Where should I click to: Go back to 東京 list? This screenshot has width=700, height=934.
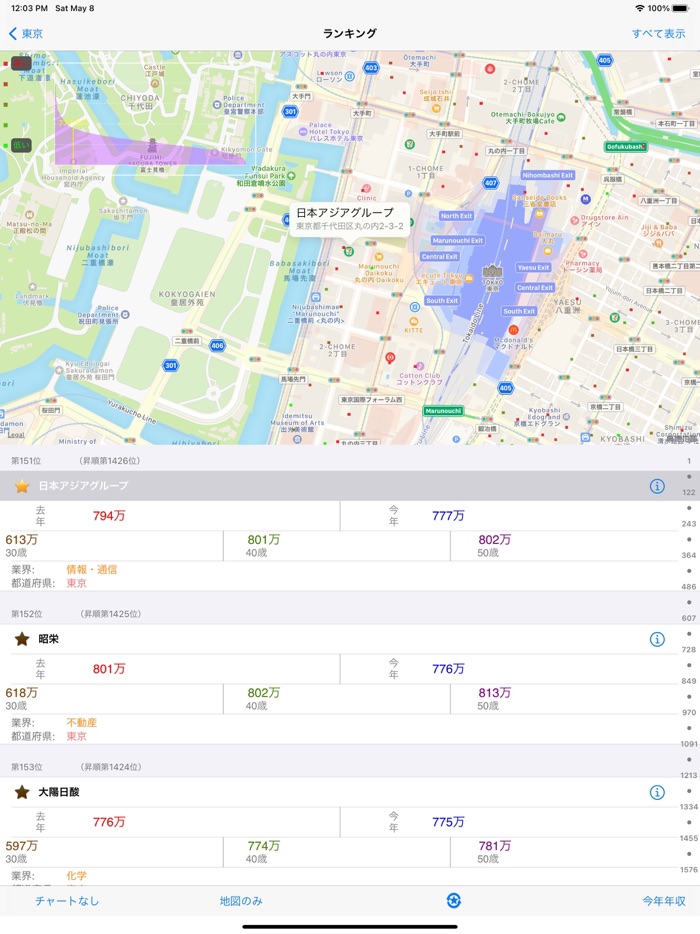point(26,34)
